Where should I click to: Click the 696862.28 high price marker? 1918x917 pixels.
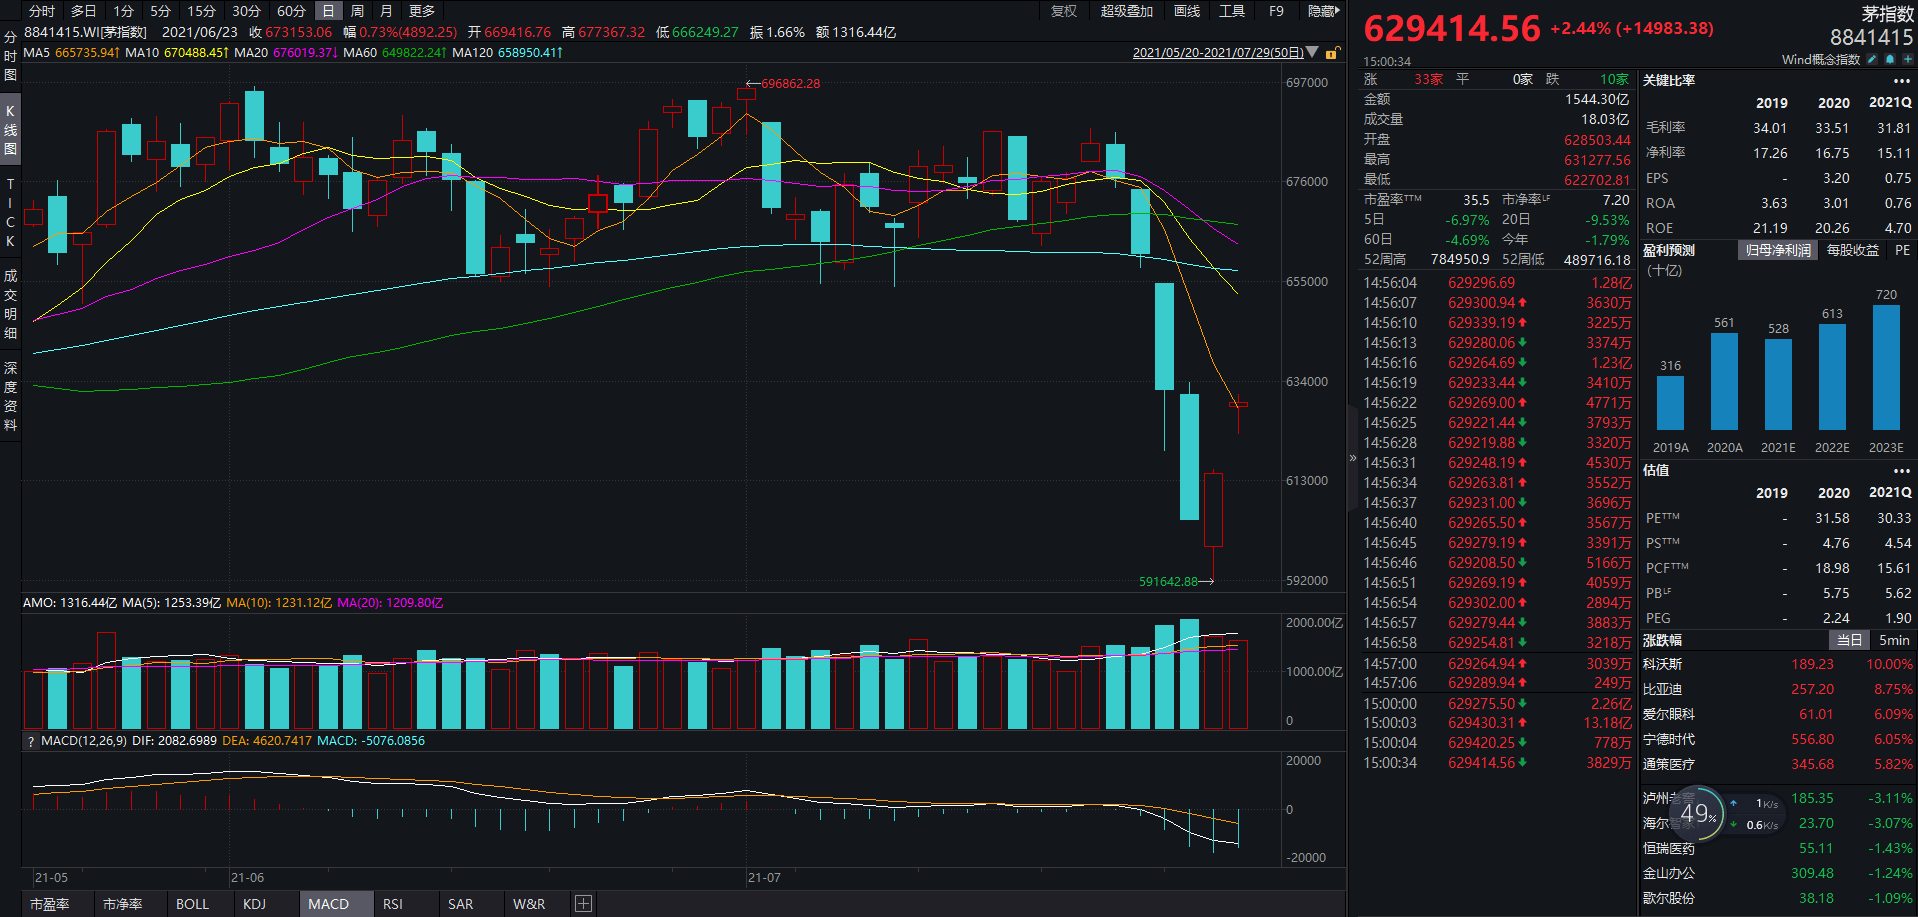[x=790, y=83]
